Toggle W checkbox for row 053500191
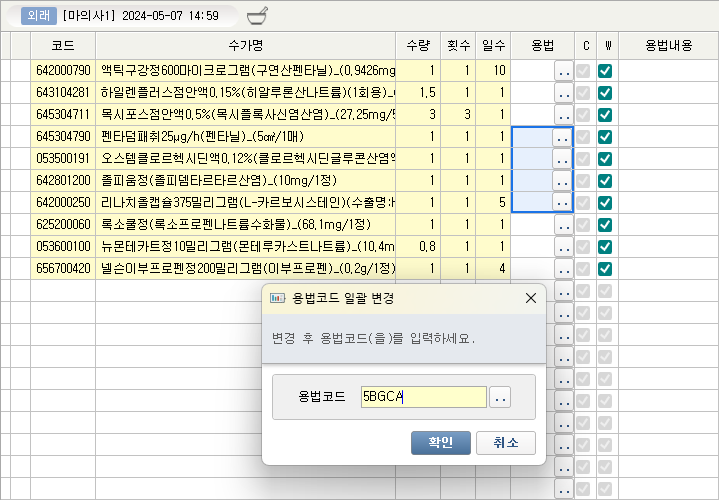This screenshot has height=500, width=719. [605, 159]
